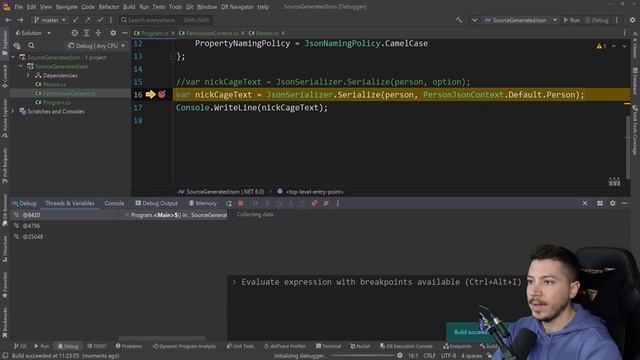Expand all nodes in the Solution explorer

click(86, 33)
